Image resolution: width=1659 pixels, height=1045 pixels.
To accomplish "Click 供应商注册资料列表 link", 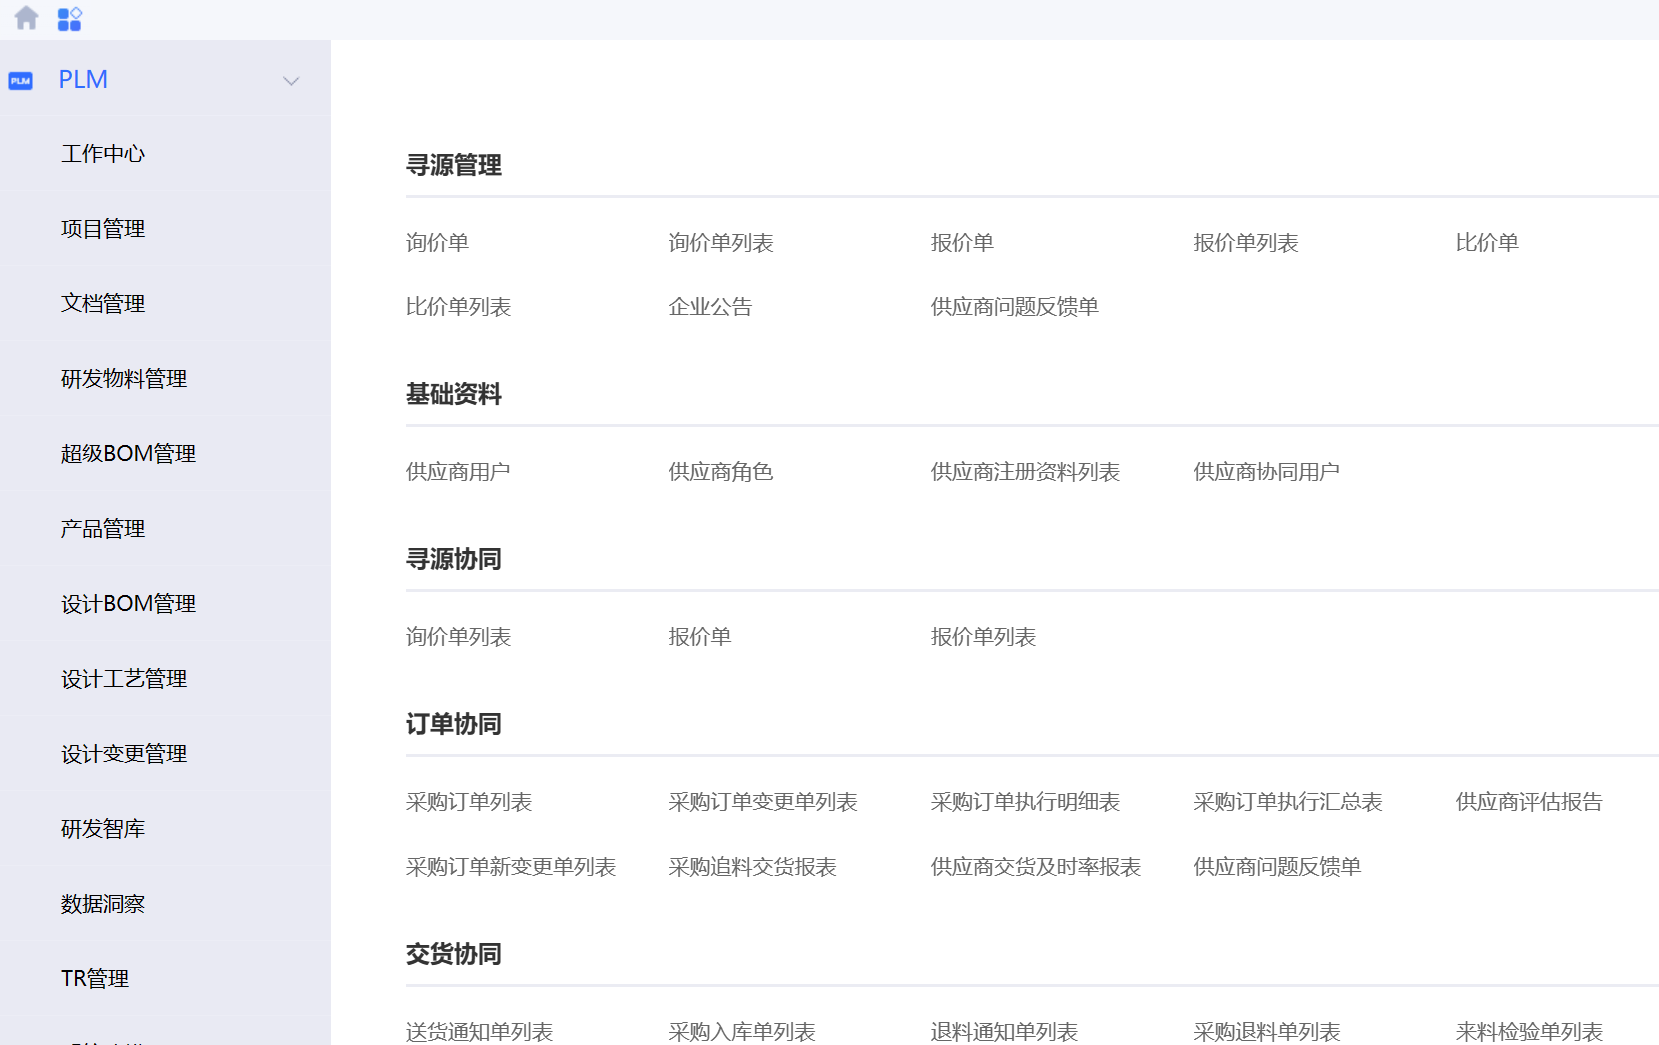I will [1025, 472].
